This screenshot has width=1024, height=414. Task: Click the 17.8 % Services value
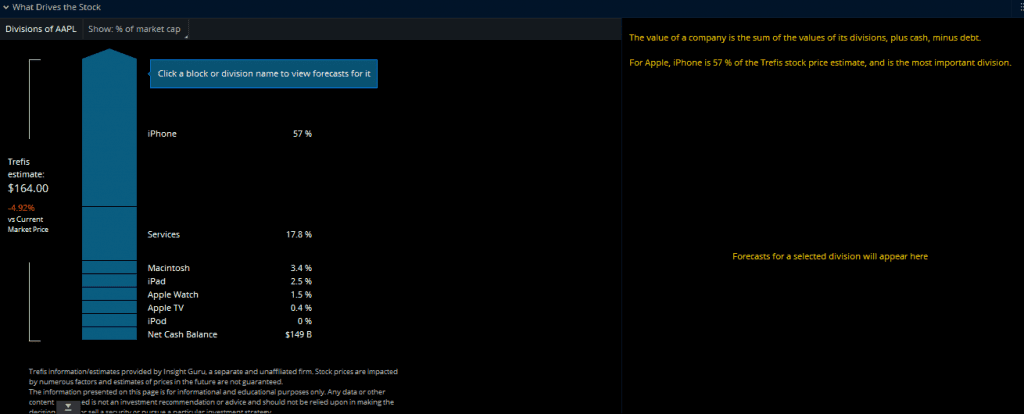[298, 234]
